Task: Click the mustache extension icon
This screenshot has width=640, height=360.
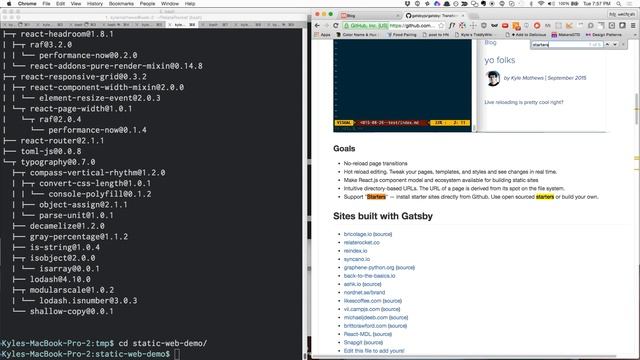Action: 494,25
